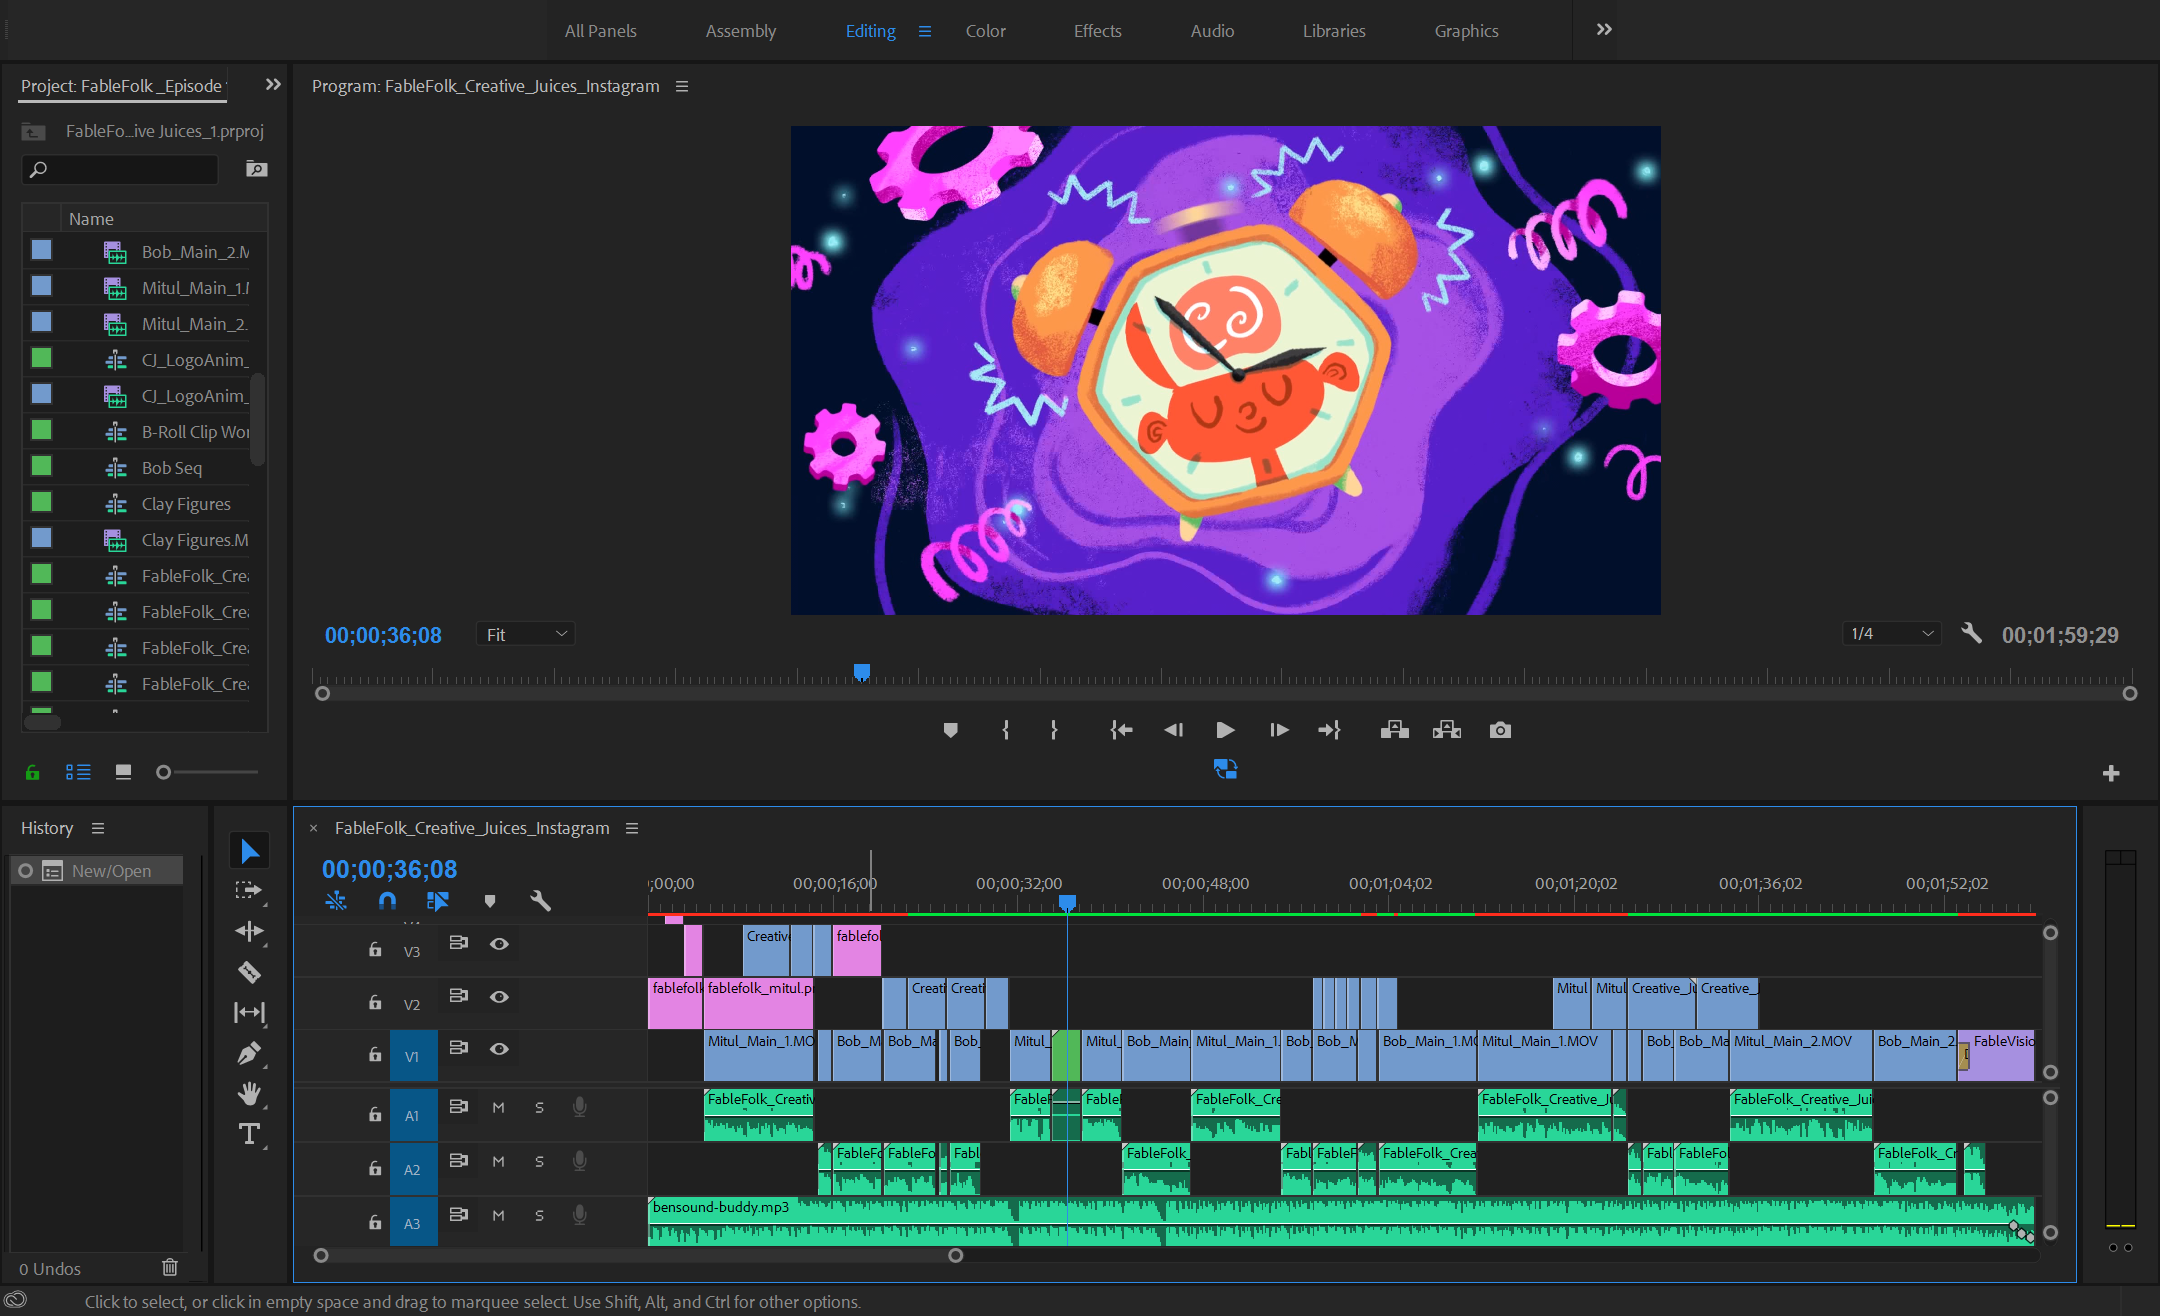Select the Ripple Edit tool
This screenshot has height=1316, width=2160.
249,931
